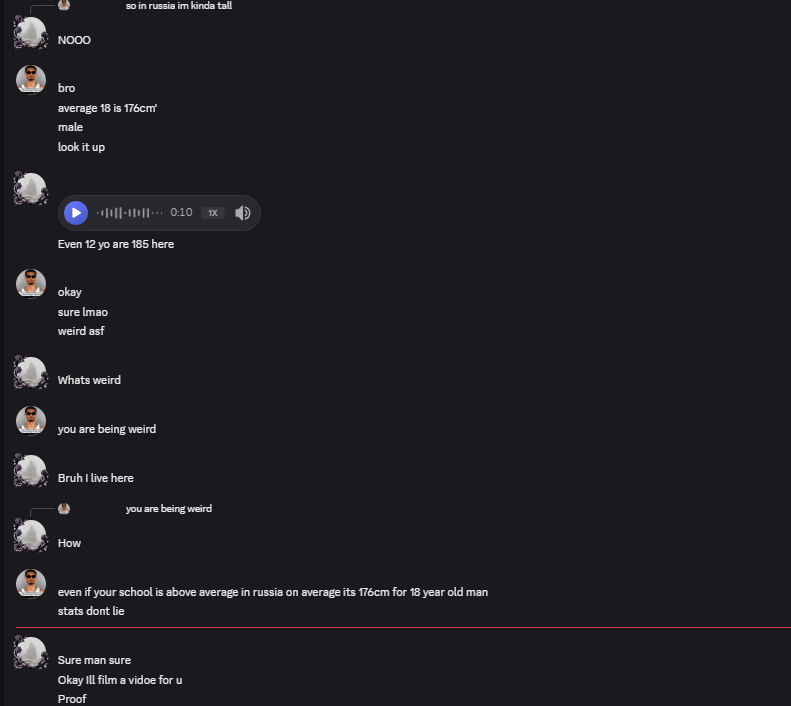Click small reply avatar above 'NOOO'
The width and height of the screenshot is (791, 706).
pyautogui.click(x=64, y=5)
